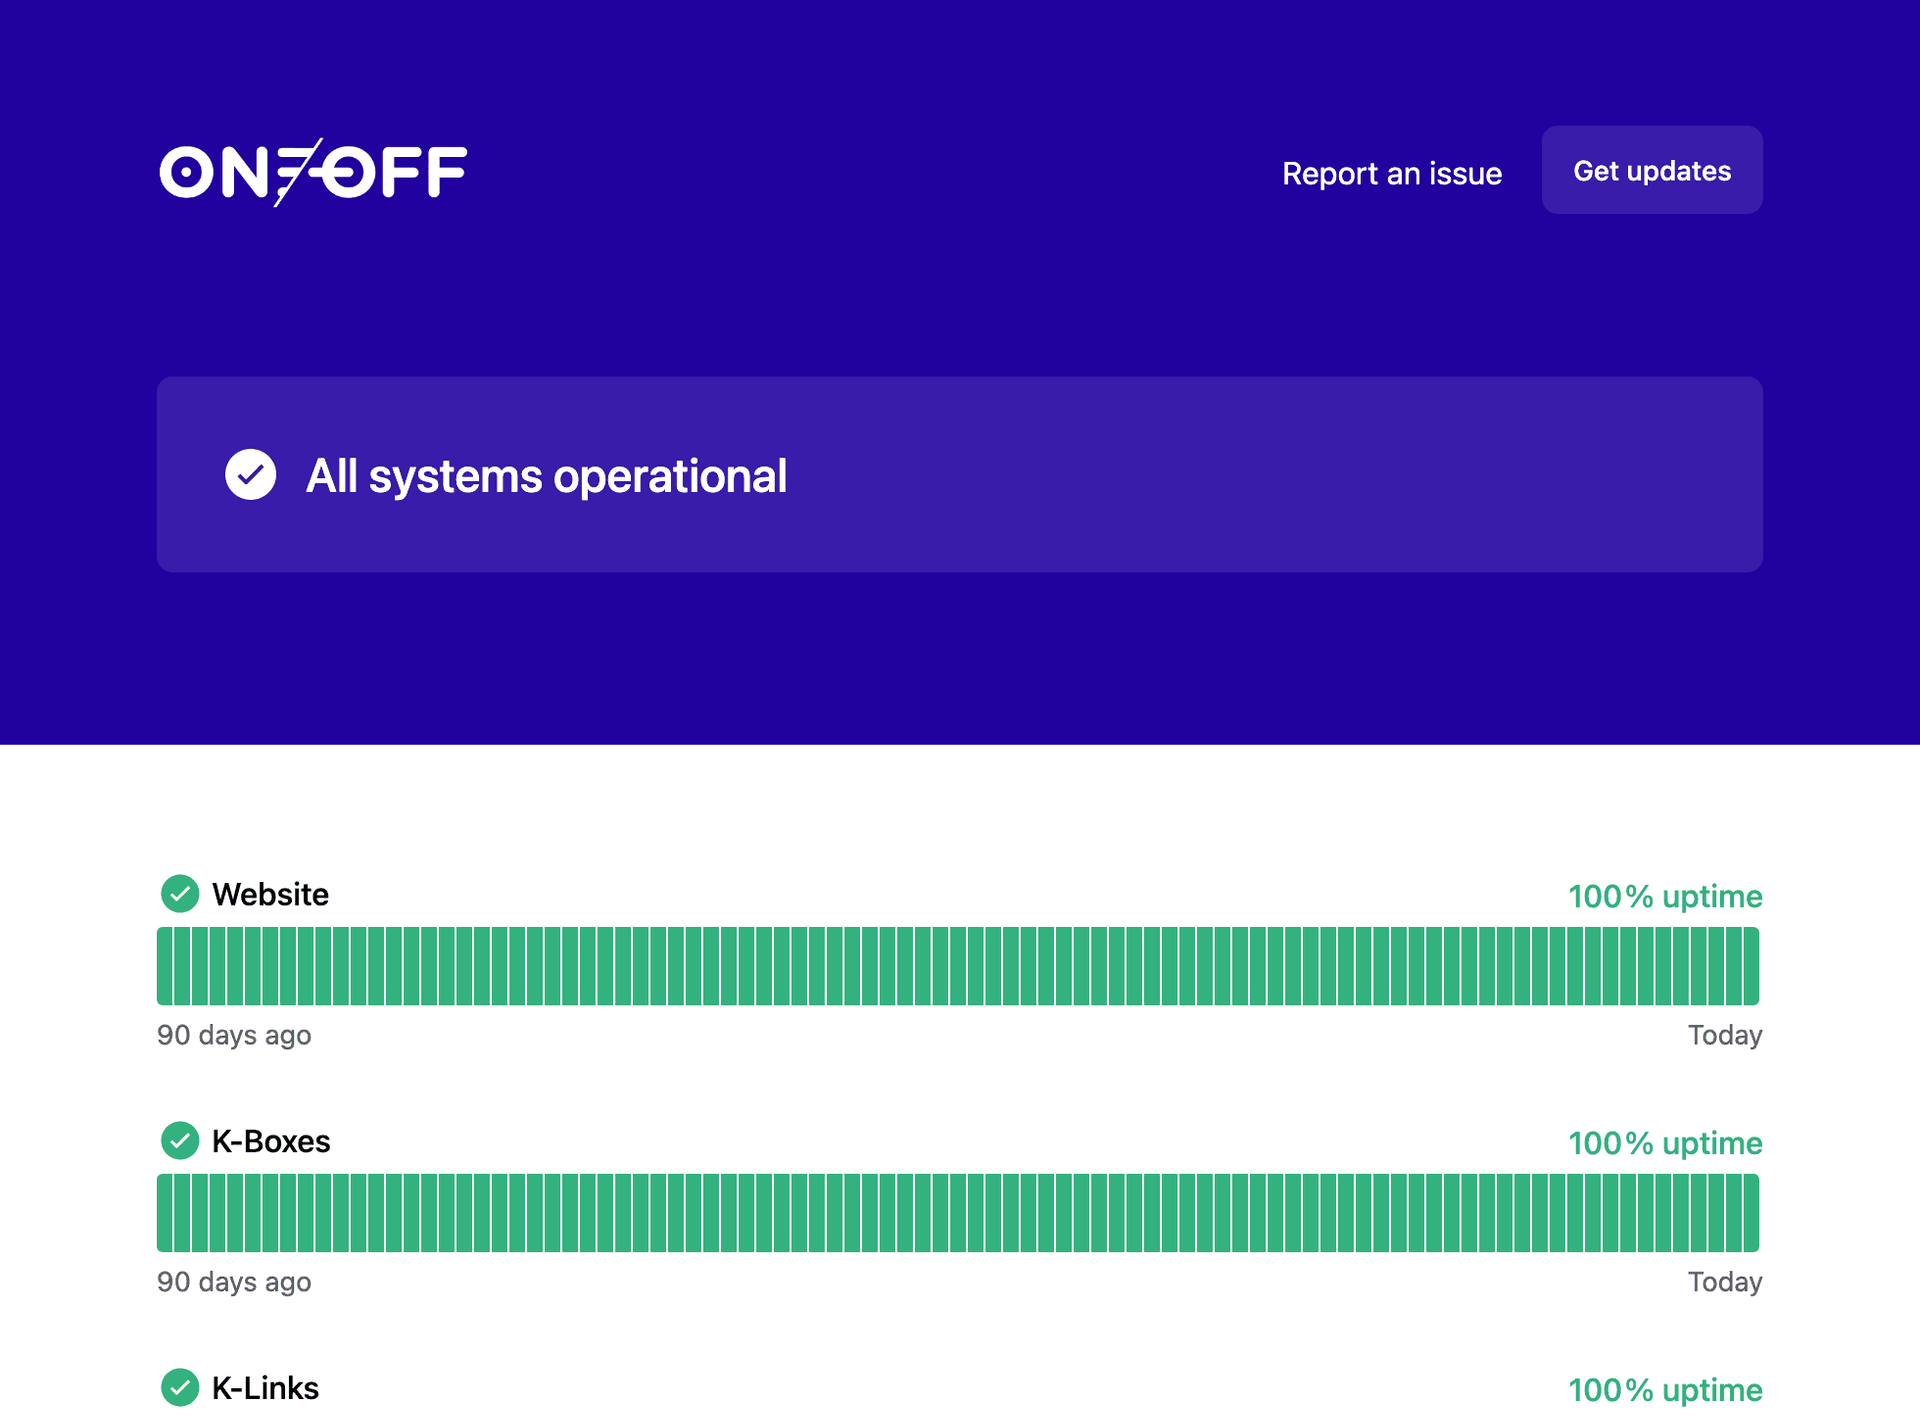Click the green checkmark next to K-Boxes

180,1141
